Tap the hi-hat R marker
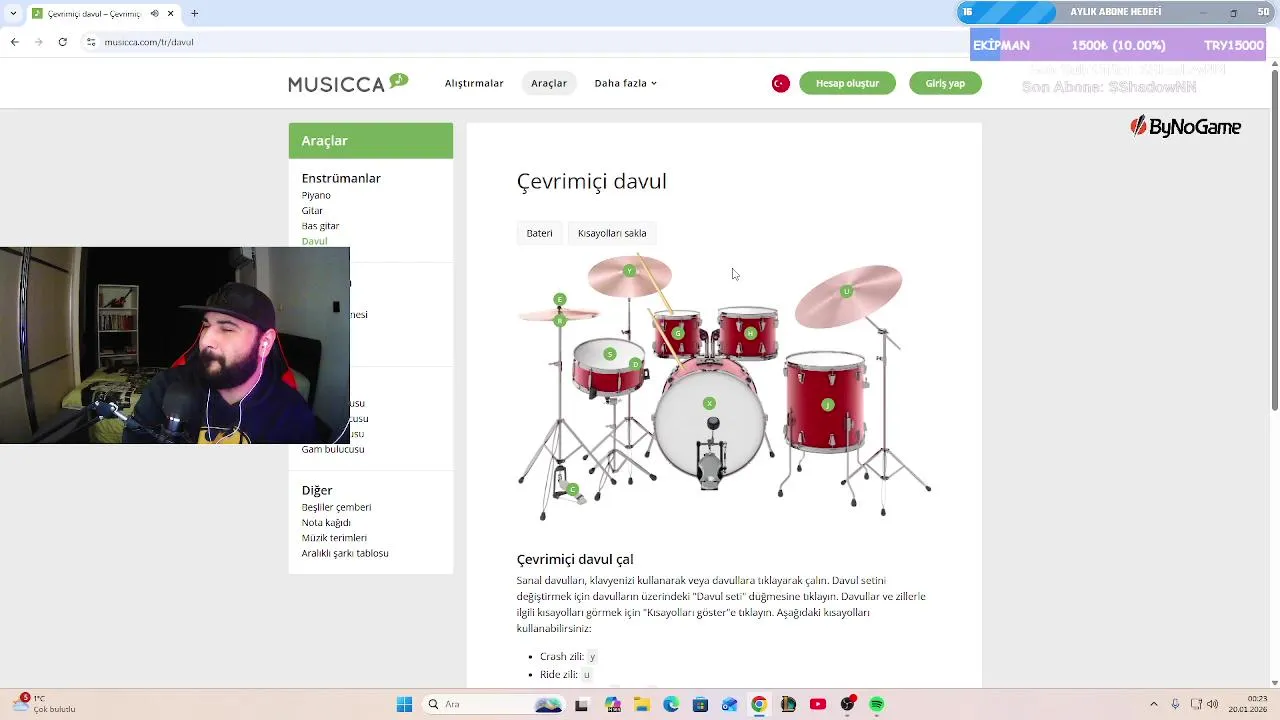1280x720 pixels. (x=560, y=320)
